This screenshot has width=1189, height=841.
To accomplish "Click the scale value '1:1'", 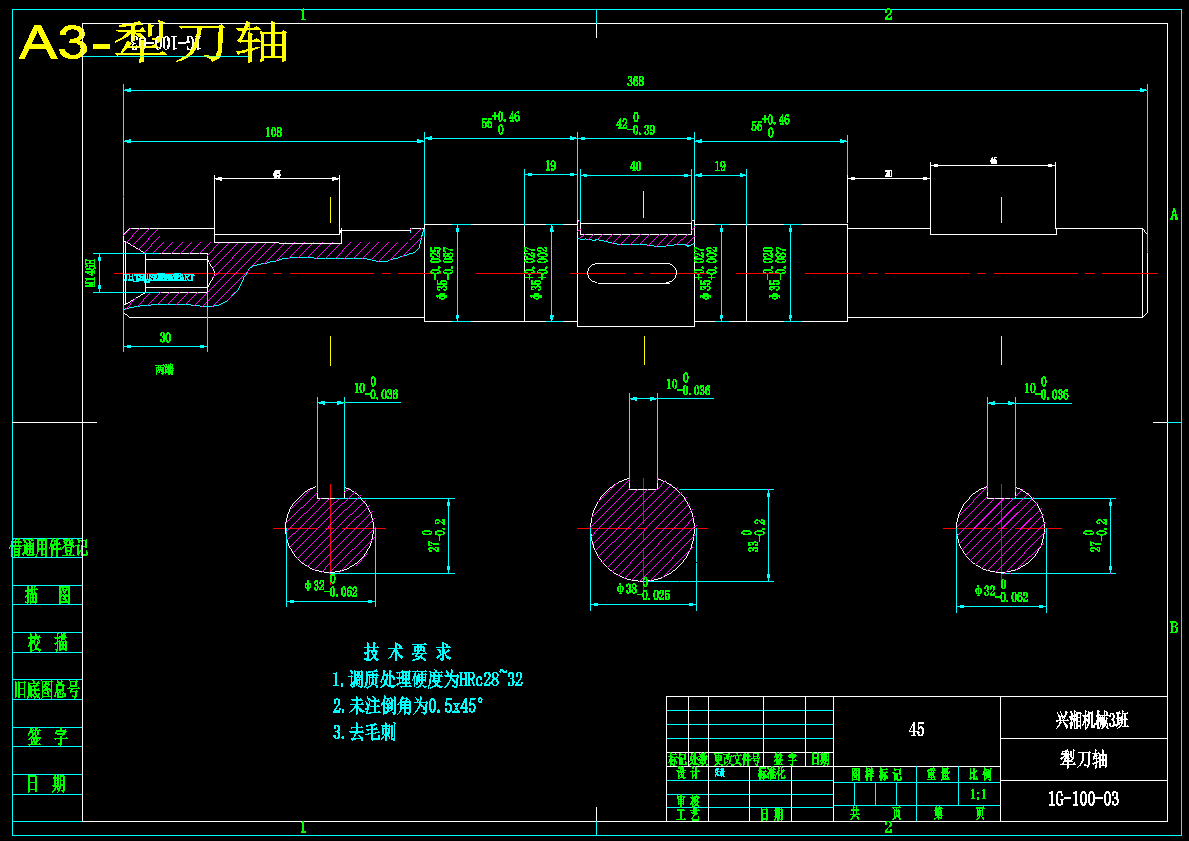I will pyautogui.click(x=978, y=795).
